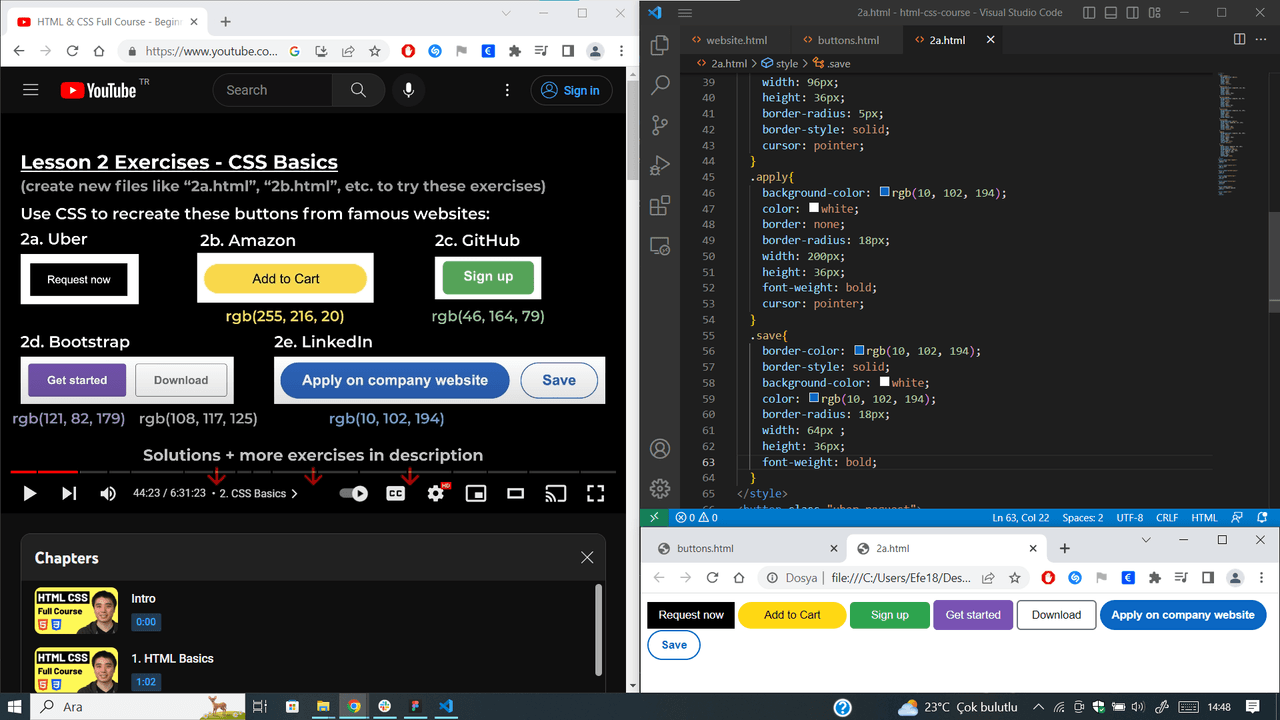Click the Apply on company website button

[1183, 615]
